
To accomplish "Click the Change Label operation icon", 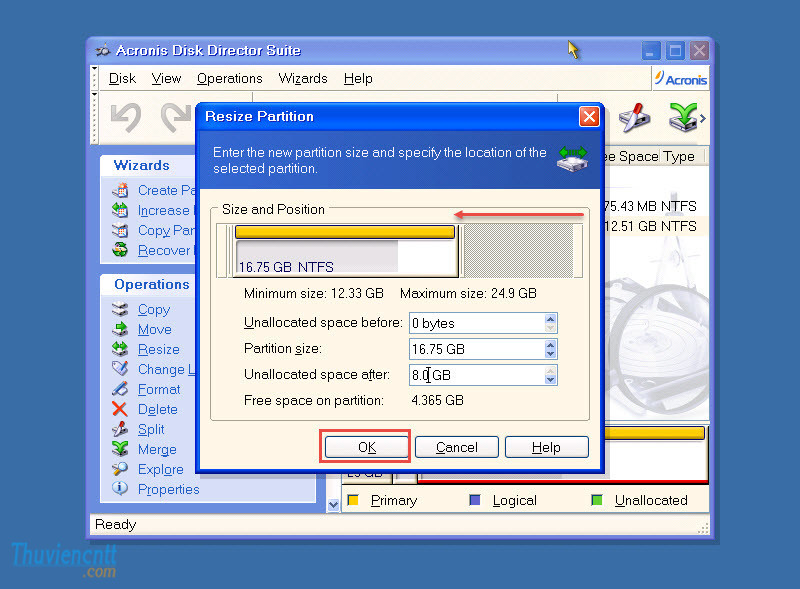I will click(120, 369).
